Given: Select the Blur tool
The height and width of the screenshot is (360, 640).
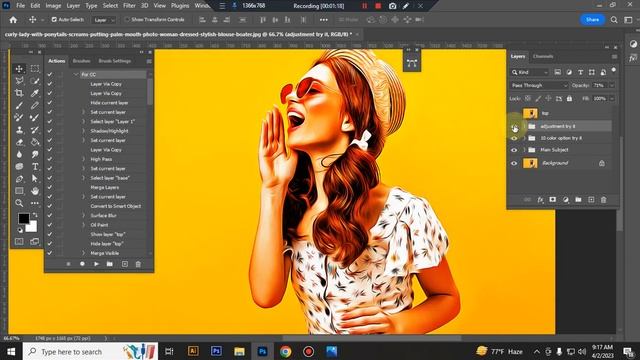Looking at the screenshot, I should [19, 154].
